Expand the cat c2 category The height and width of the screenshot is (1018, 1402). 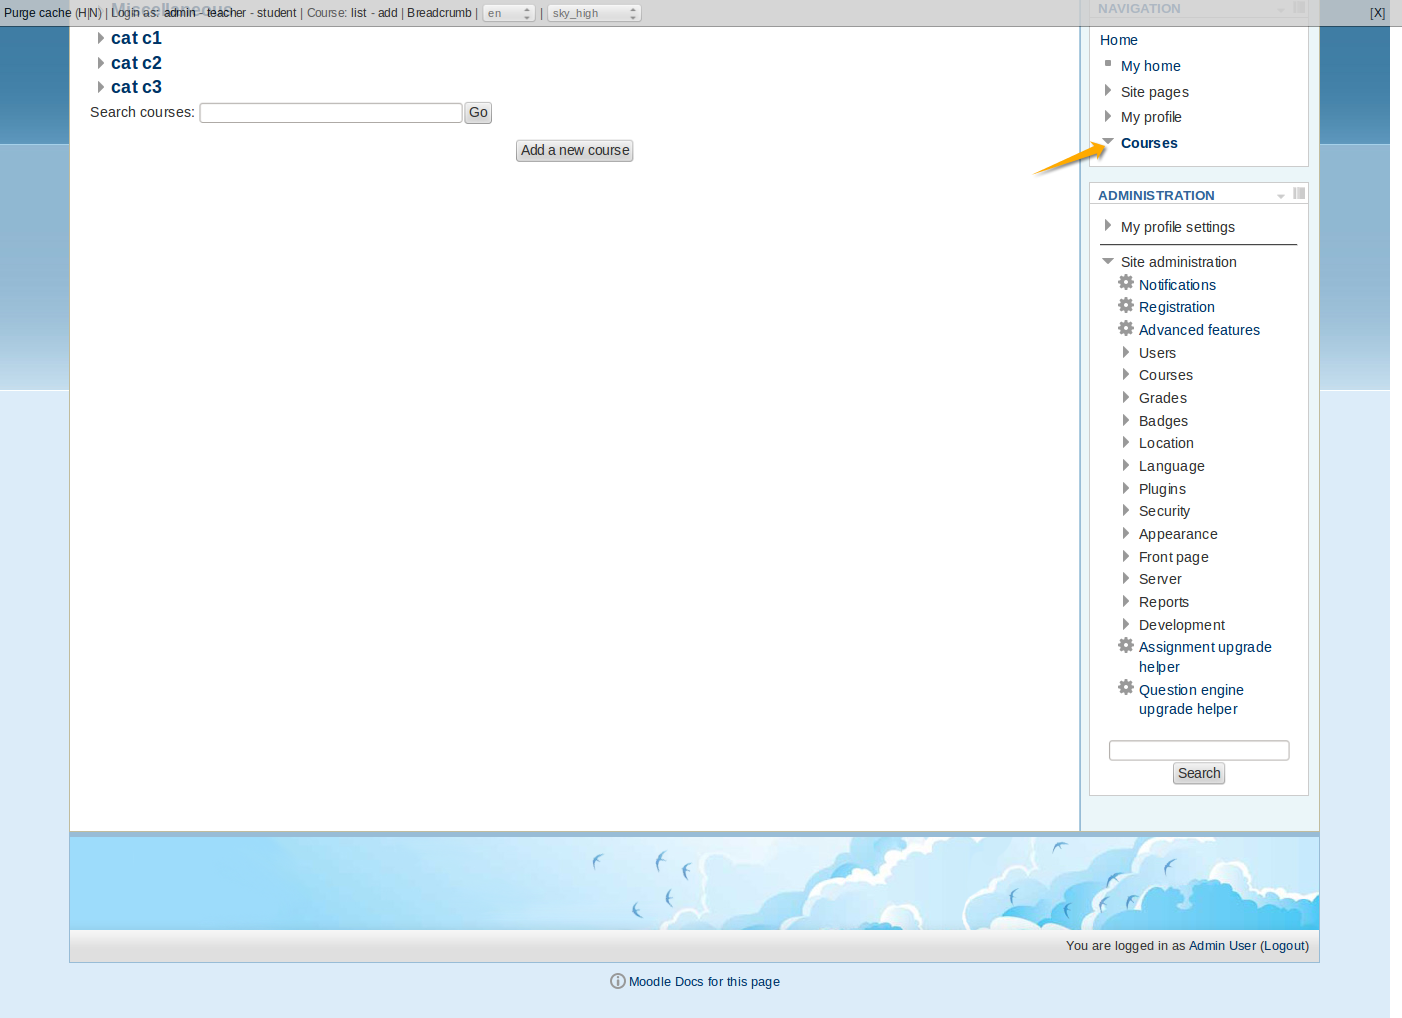101,63
